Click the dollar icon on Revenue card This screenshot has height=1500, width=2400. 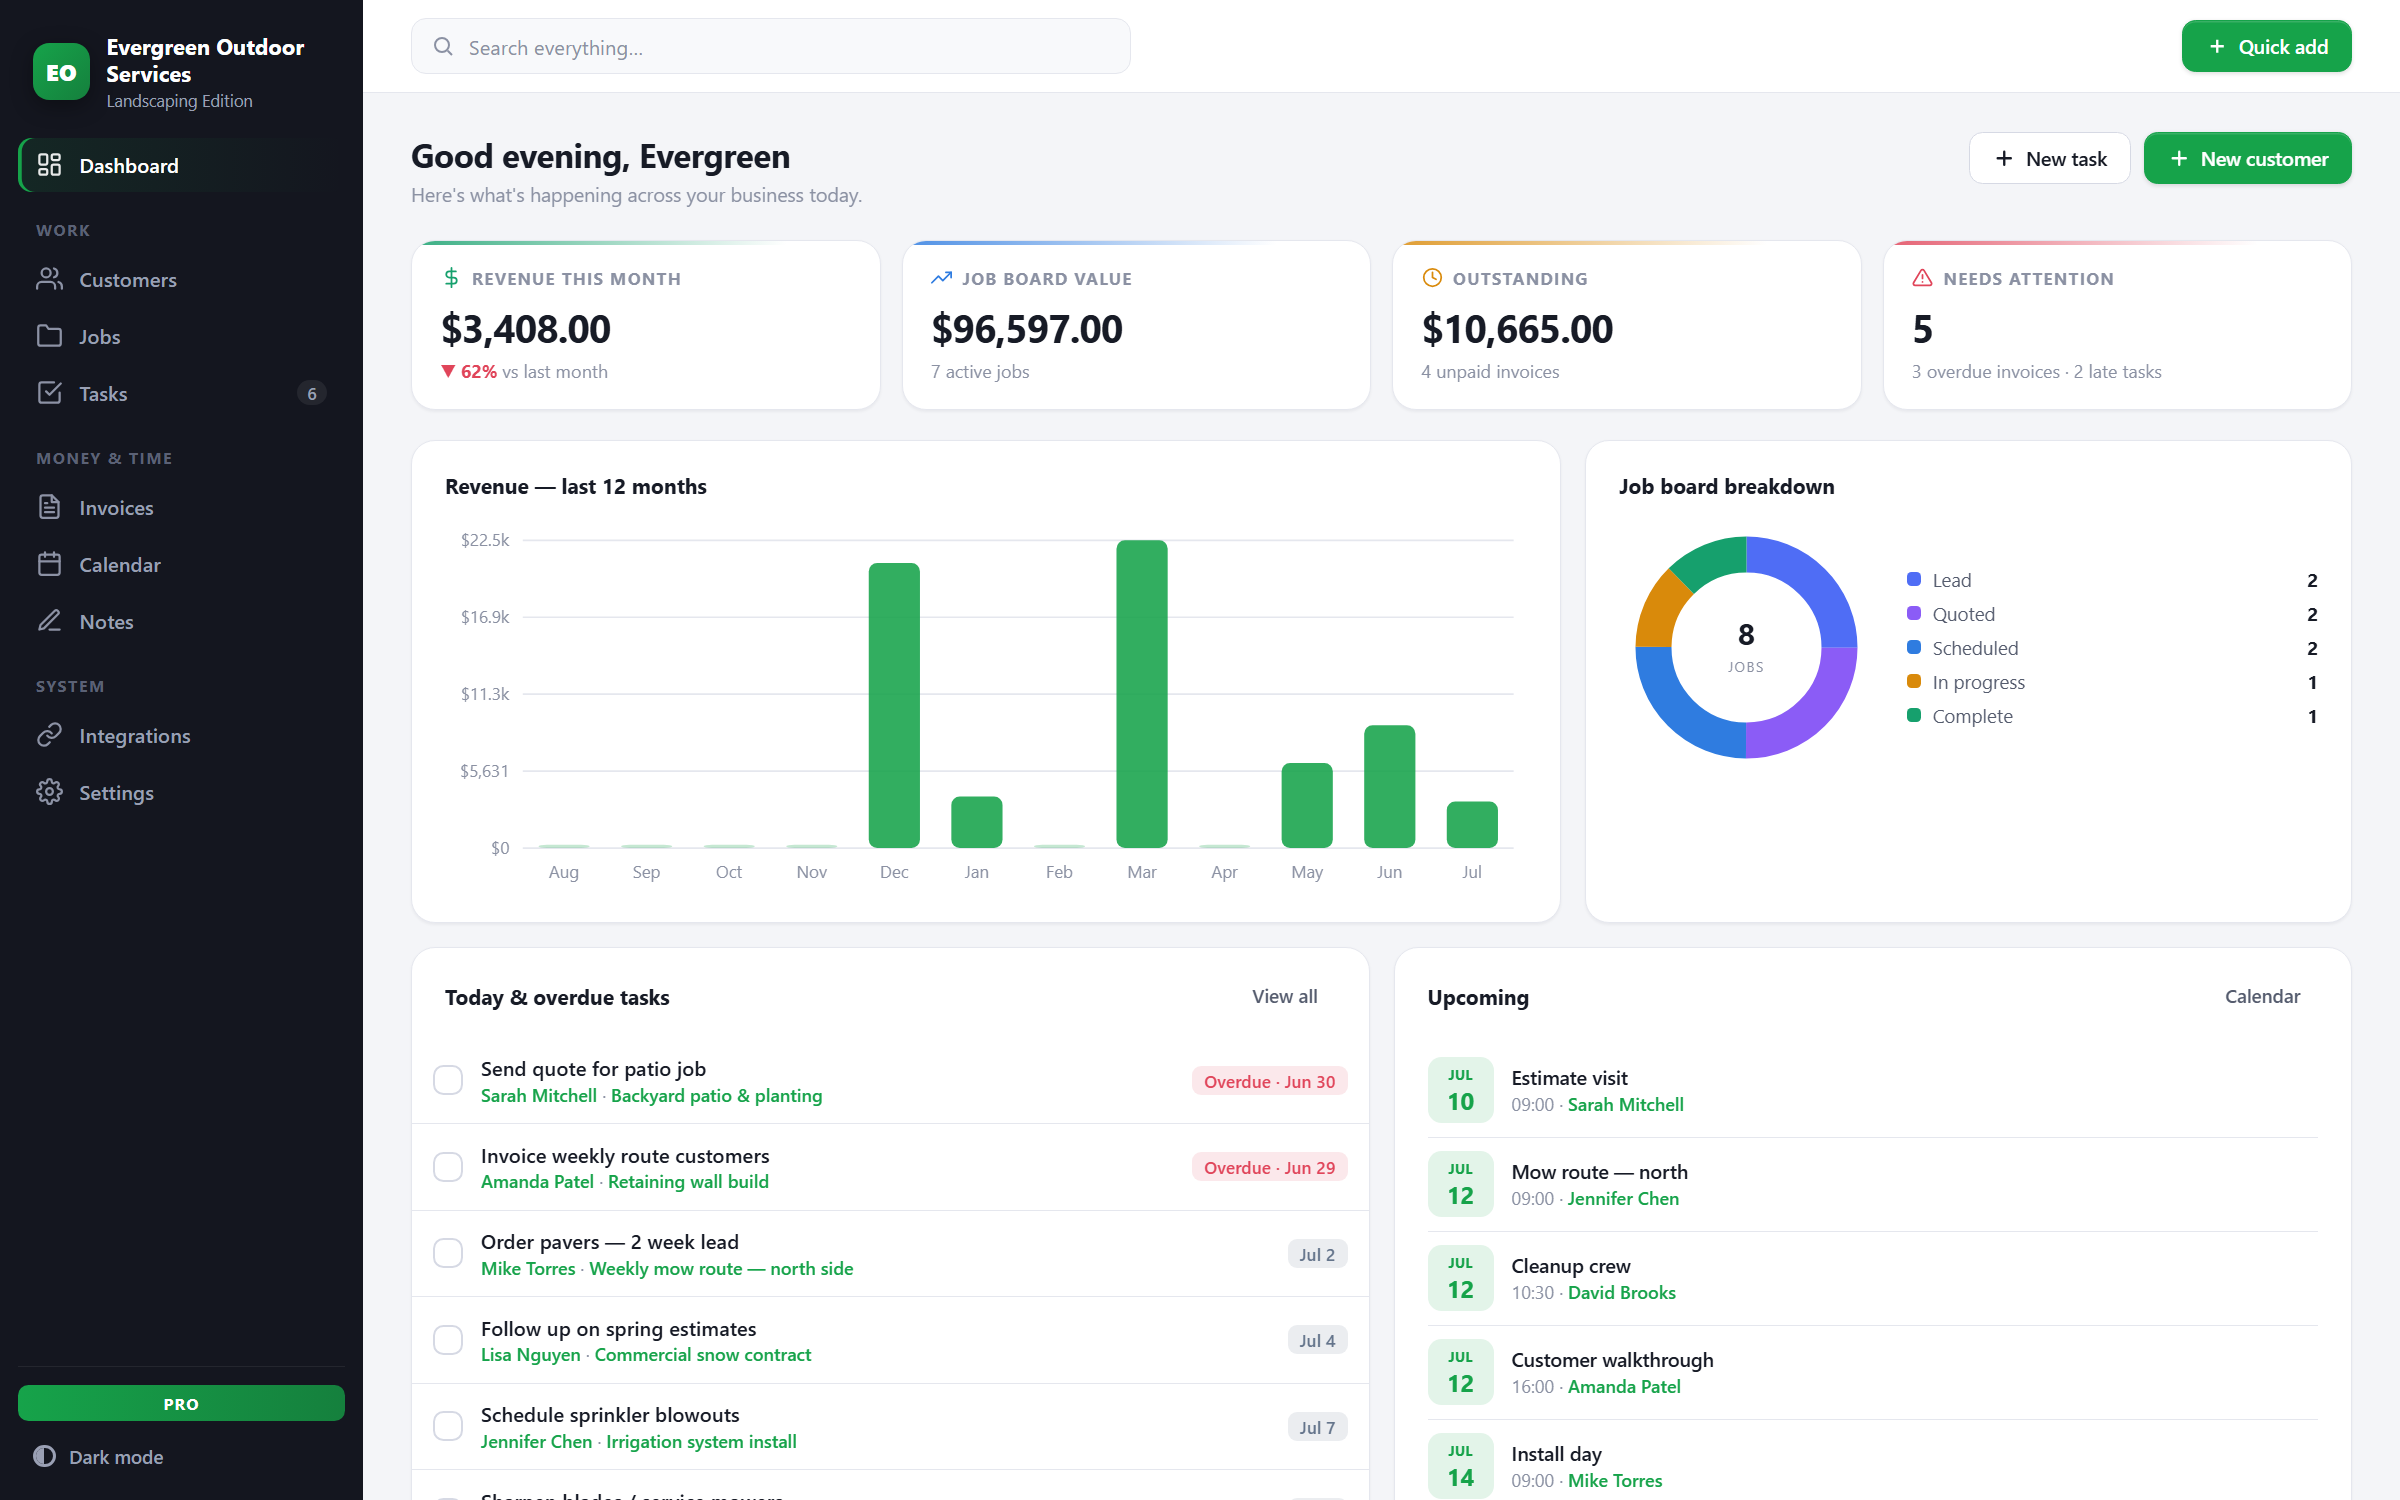pyautogui.click(x=451, y=278)
